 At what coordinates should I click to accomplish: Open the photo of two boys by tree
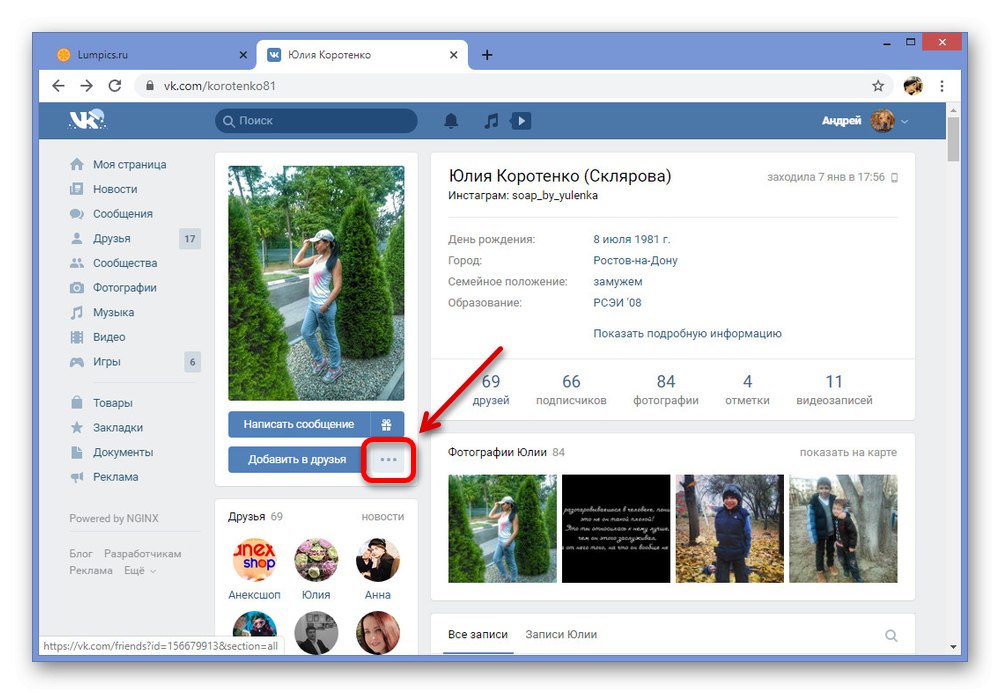tap(843, 528)
